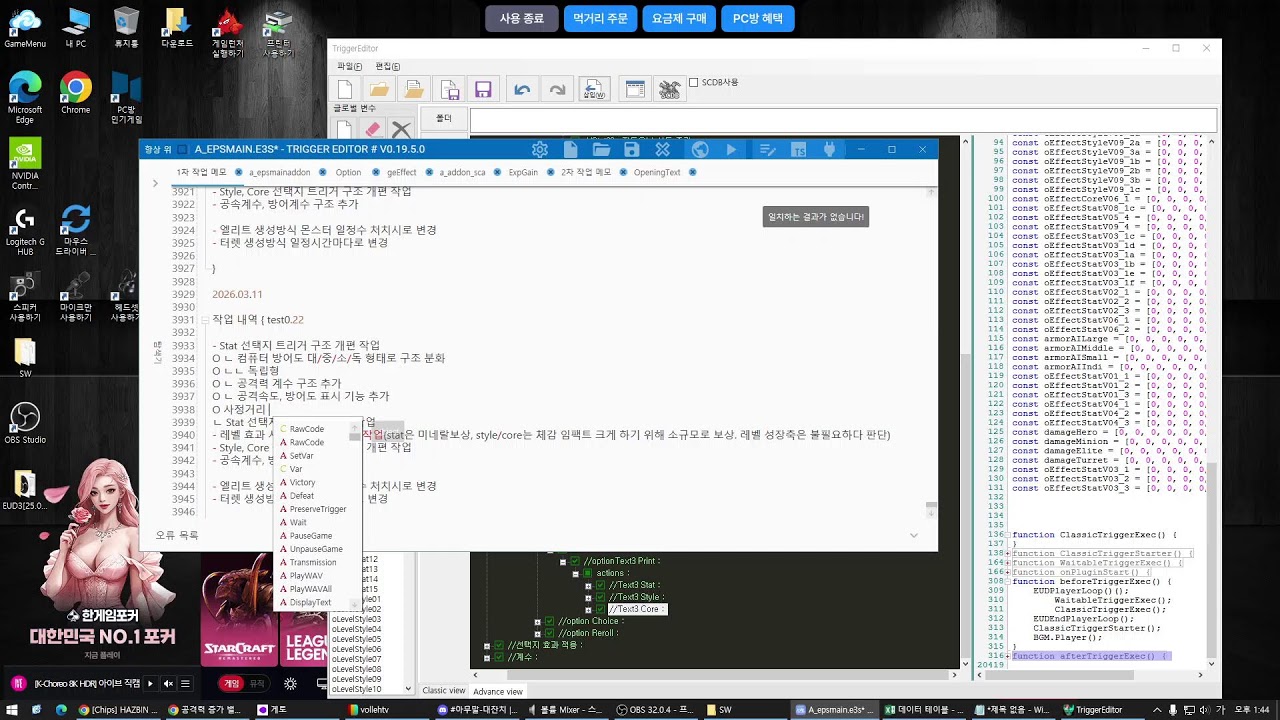Click the window layout toolbar icon
This screenshot has width=1280, height=720.
click(634, 90)
